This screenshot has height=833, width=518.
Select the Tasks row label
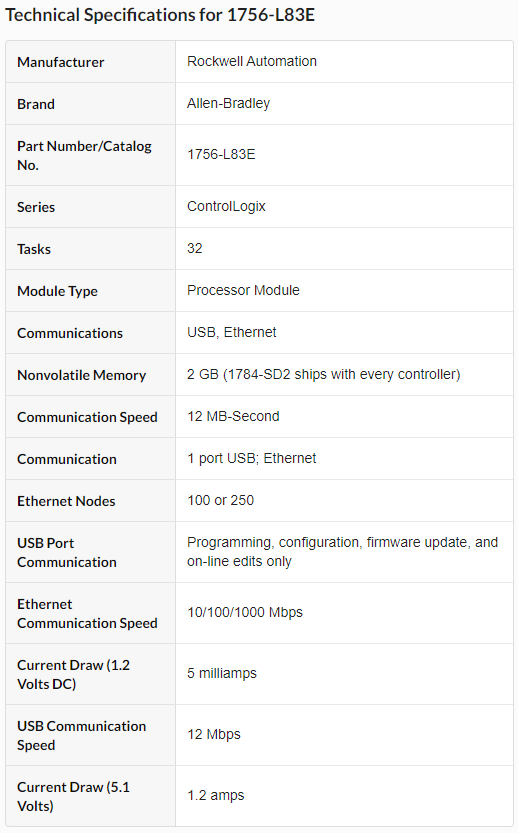34,249
